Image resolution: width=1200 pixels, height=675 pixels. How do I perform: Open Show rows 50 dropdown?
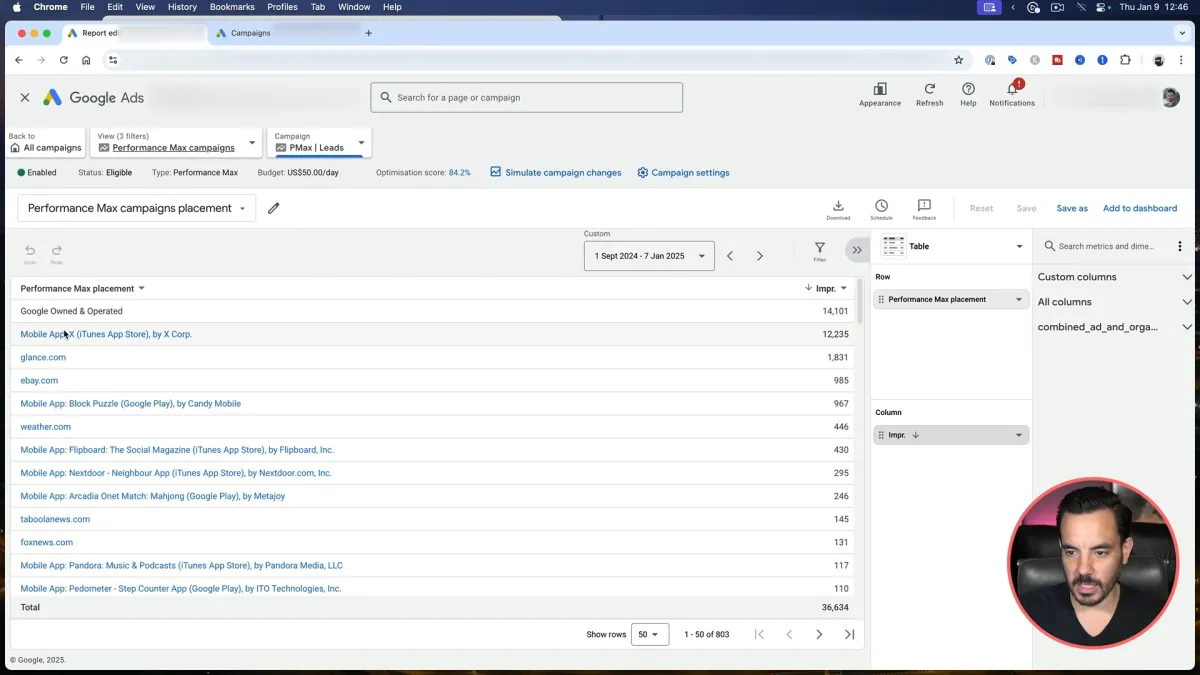click(650, 634)
